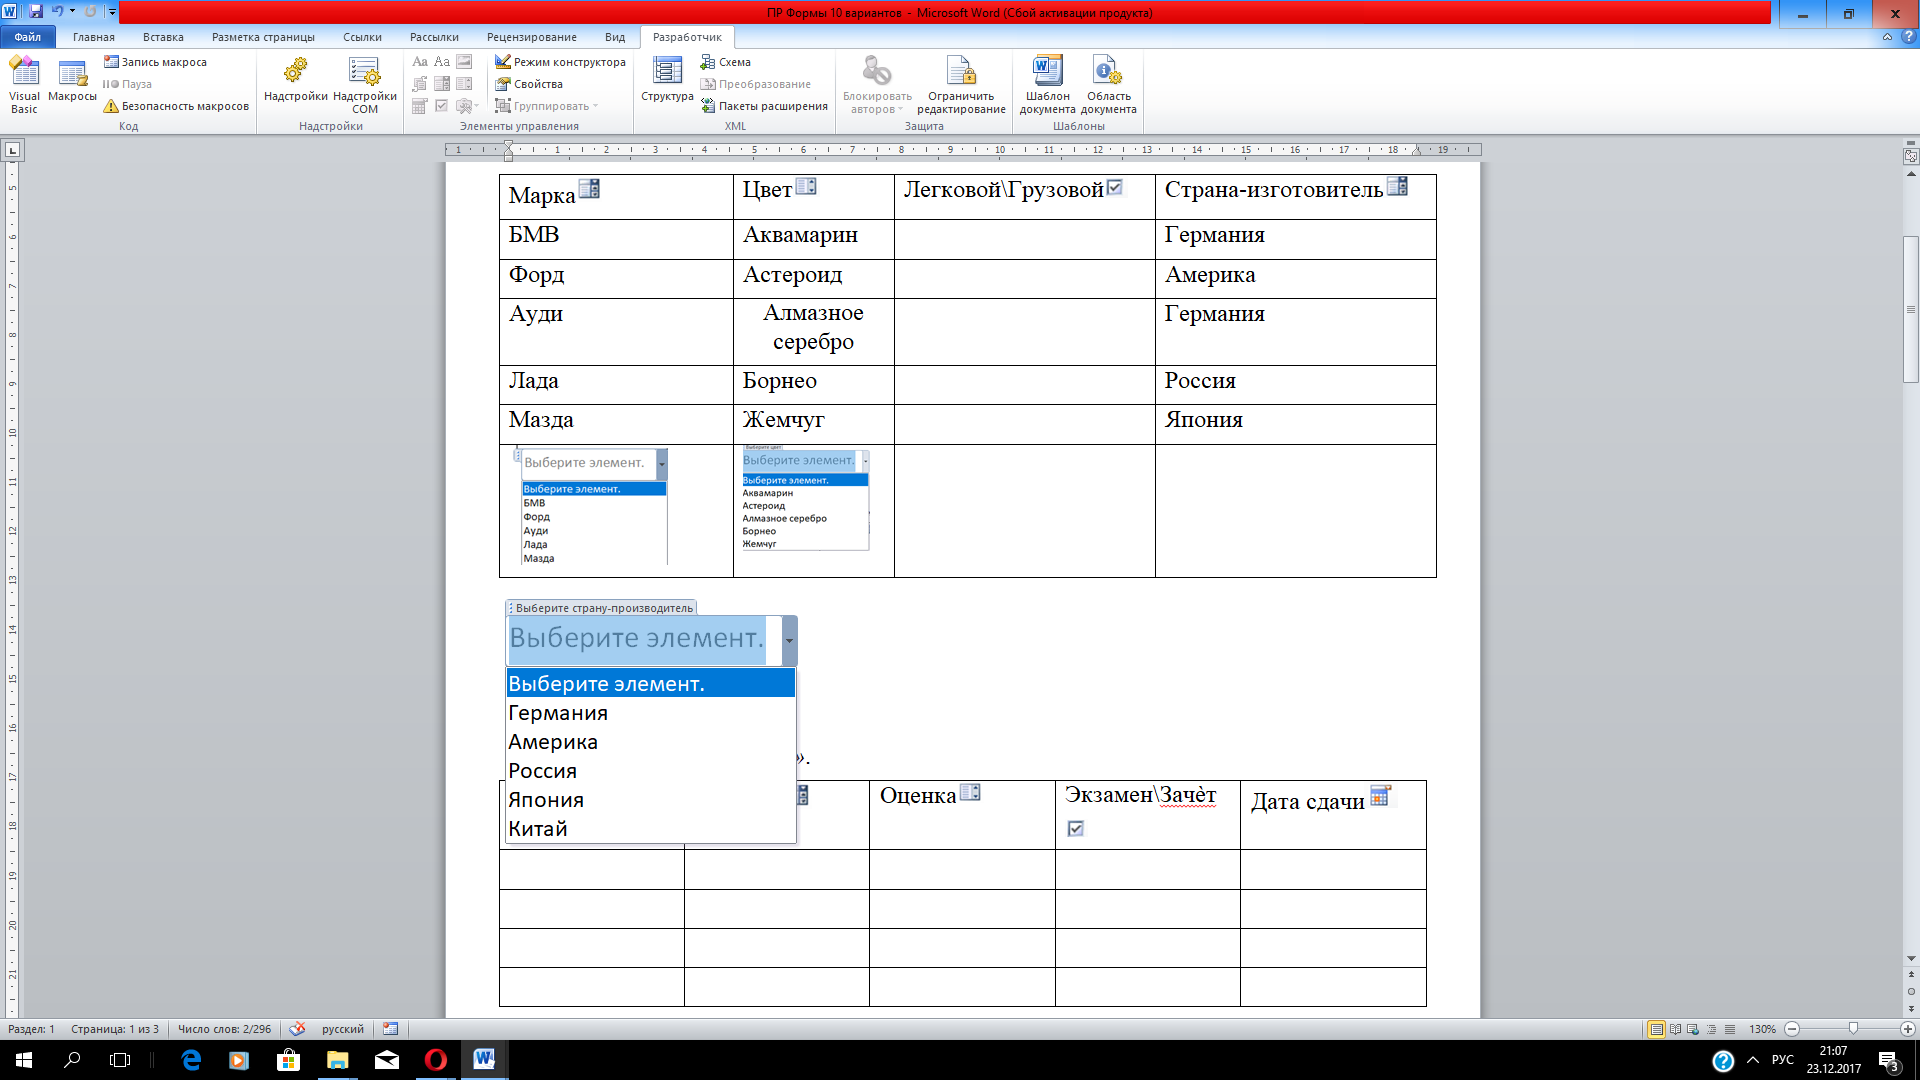Switch to the Ссылки tab
The image size is (1920, 1080).
(362, 37)
